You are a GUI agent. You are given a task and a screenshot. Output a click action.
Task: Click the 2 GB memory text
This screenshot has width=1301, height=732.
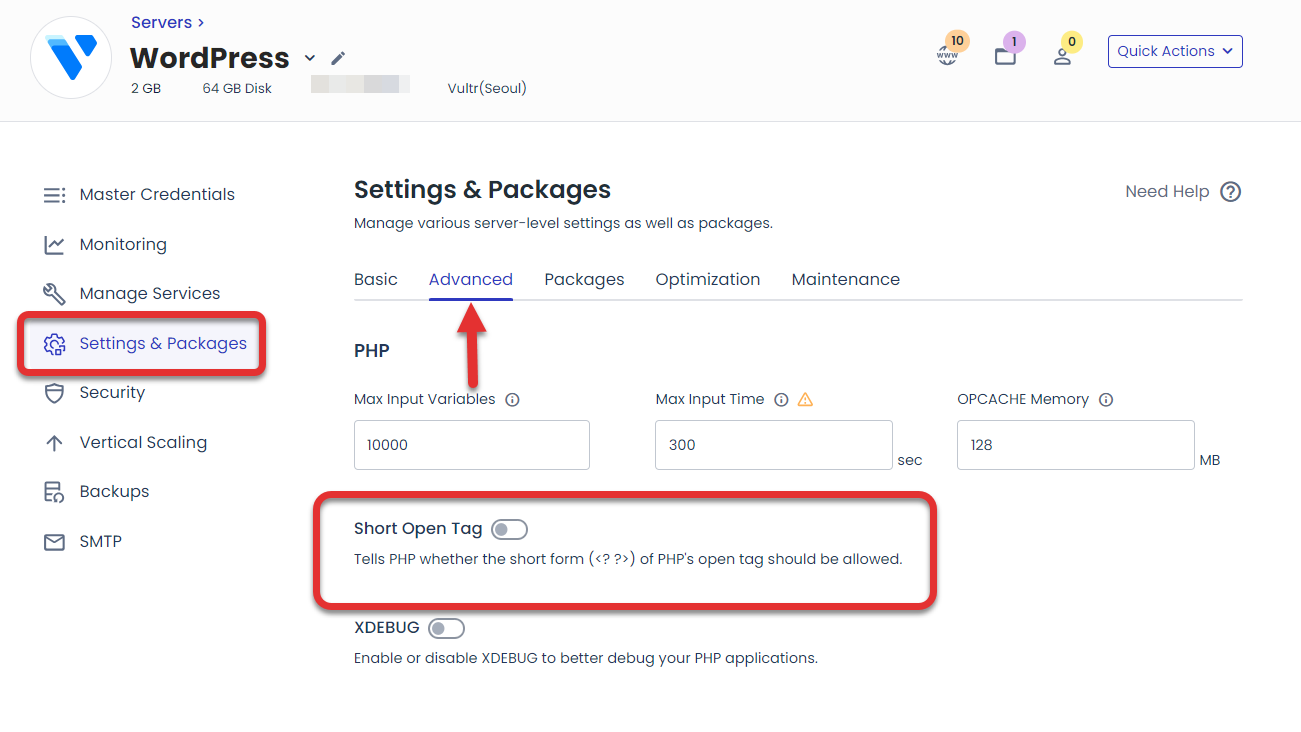click(x=146, y=88)
